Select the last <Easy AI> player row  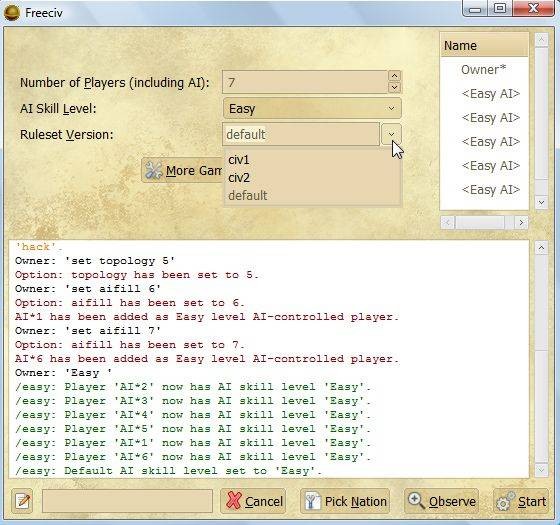pyautogui.click(x=484, y=189)
